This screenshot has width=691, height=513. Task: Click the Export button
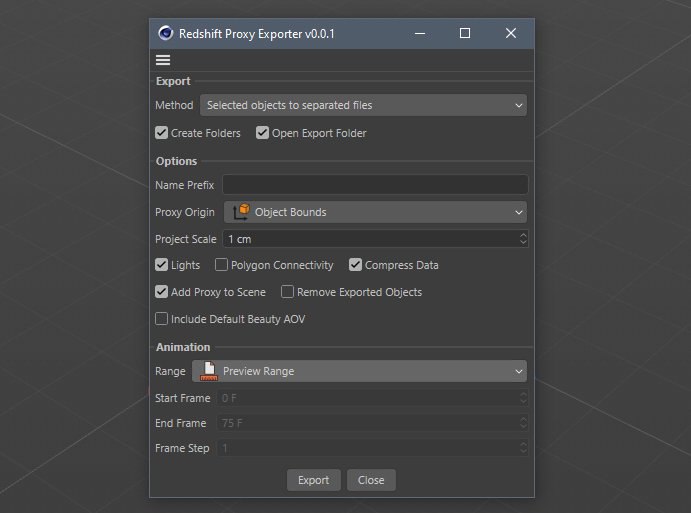coord(313,480)
